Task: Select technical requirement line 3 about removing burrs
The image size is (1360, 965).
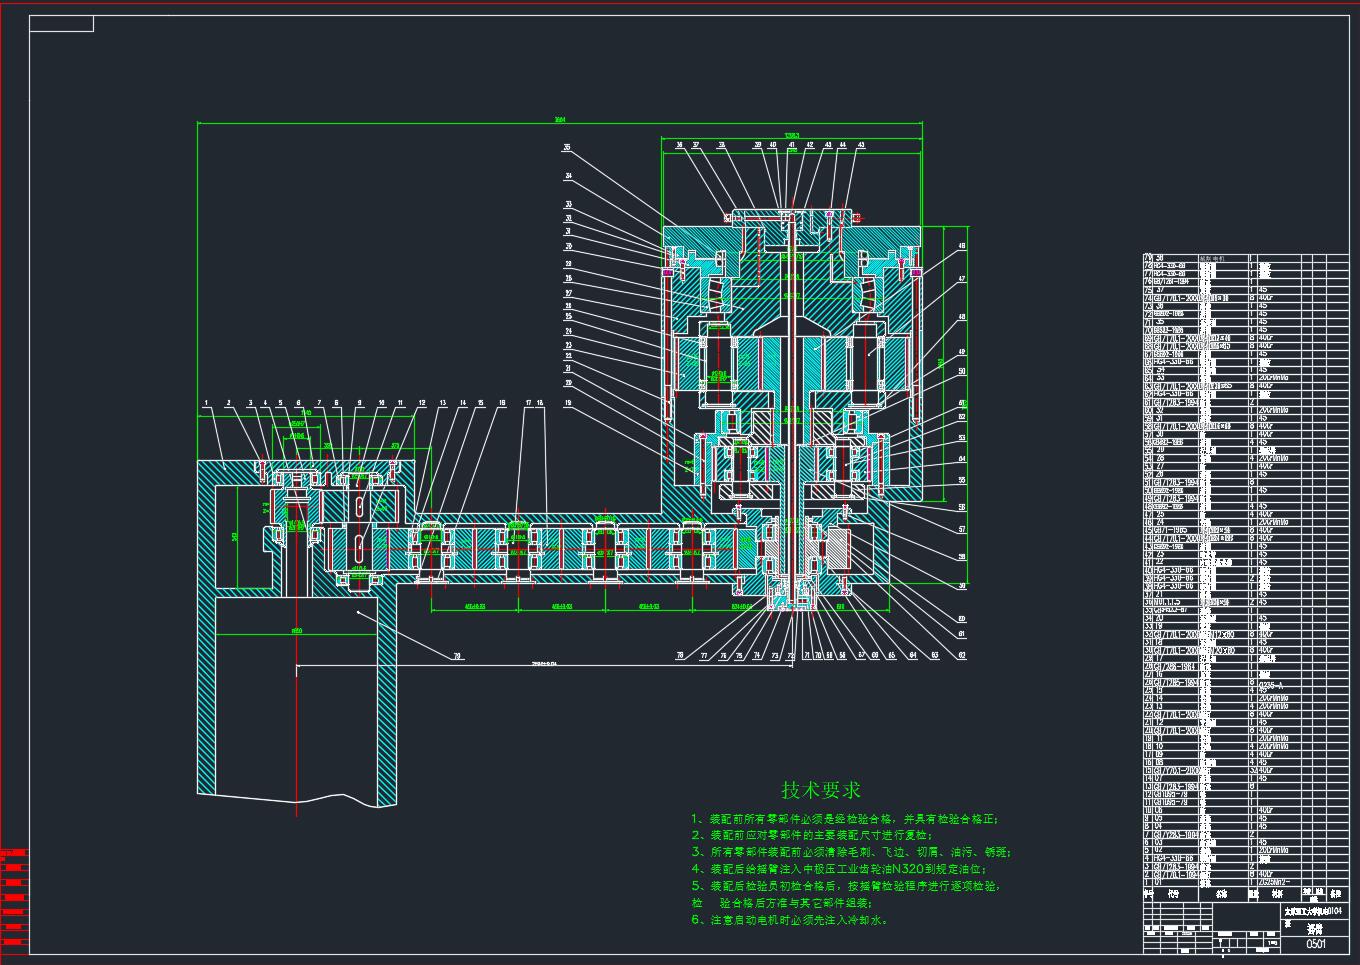Action: click(850, 852)
